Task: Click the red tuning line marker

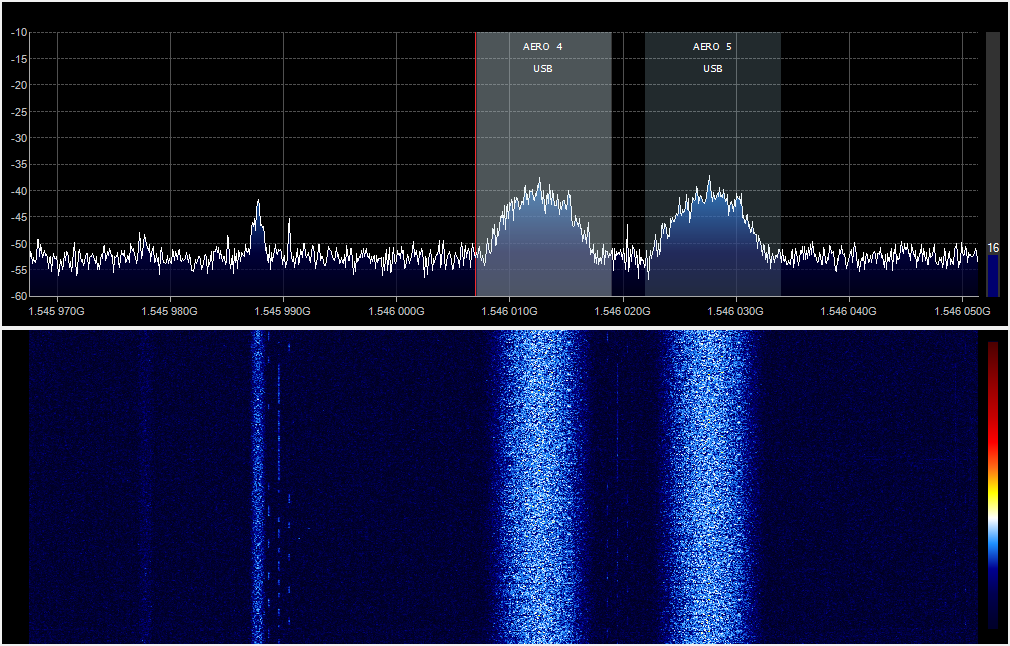Action: [476, 164]
